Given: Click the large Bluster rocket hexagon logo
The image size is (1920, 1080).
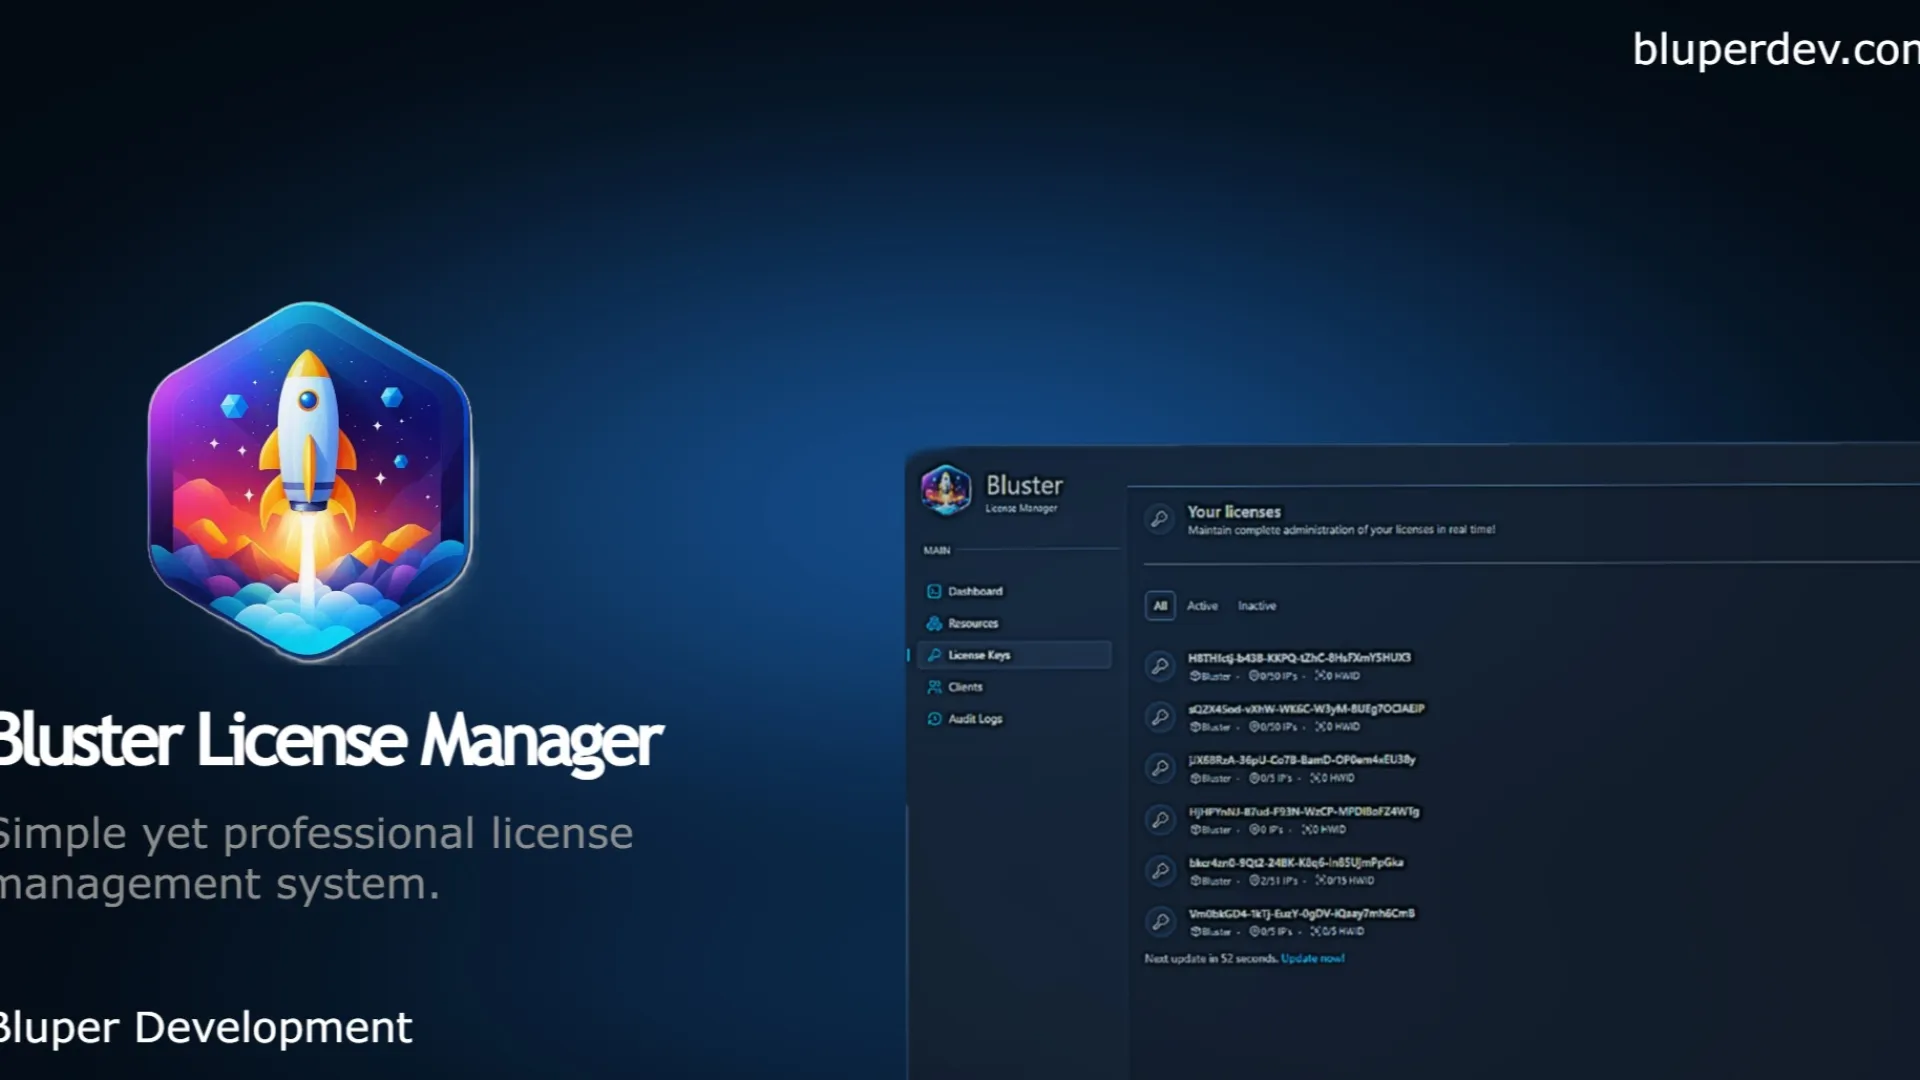Looking at the screenshot, I should point(309,482).
